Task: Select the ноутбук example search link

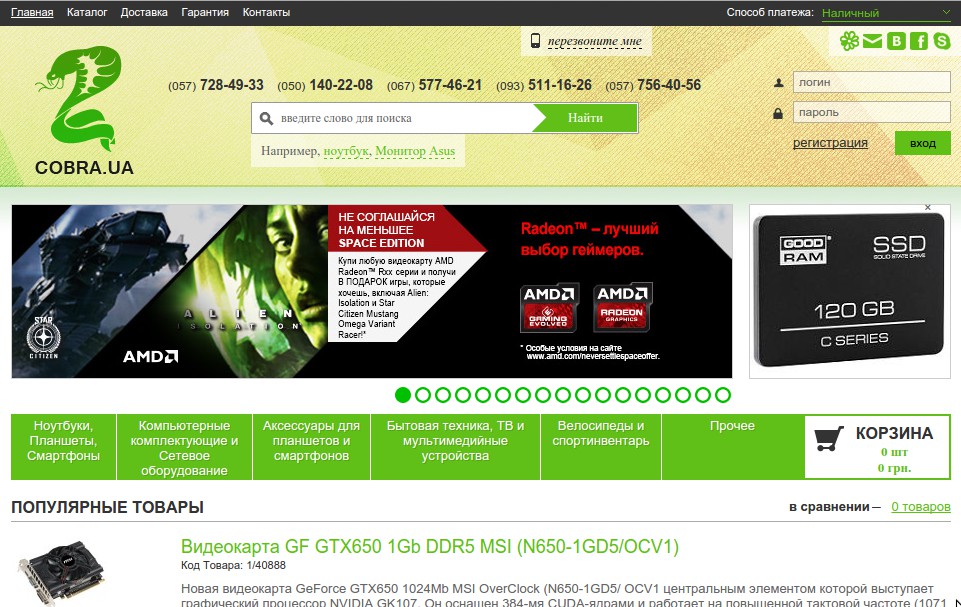Action: coord(346,151)
